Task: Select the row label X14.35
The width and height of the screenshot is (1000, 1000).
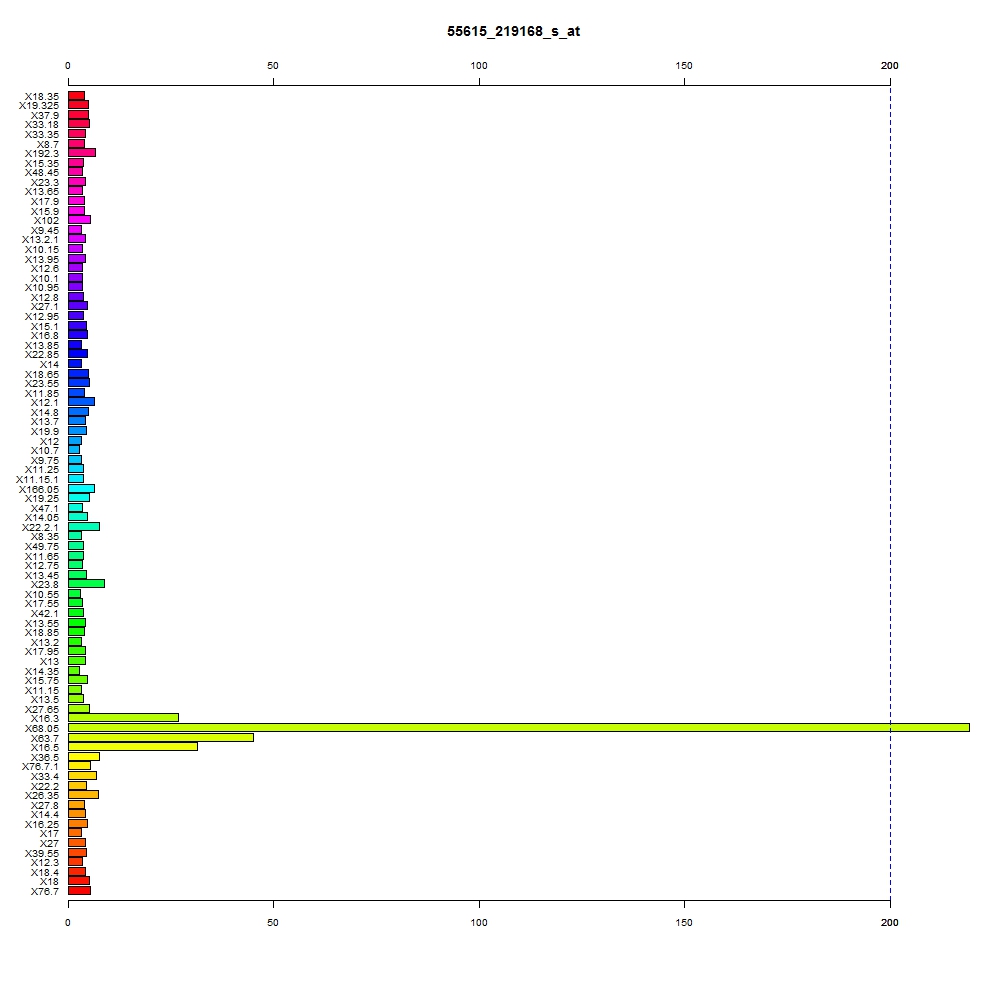Action: [x=42, y=672]
